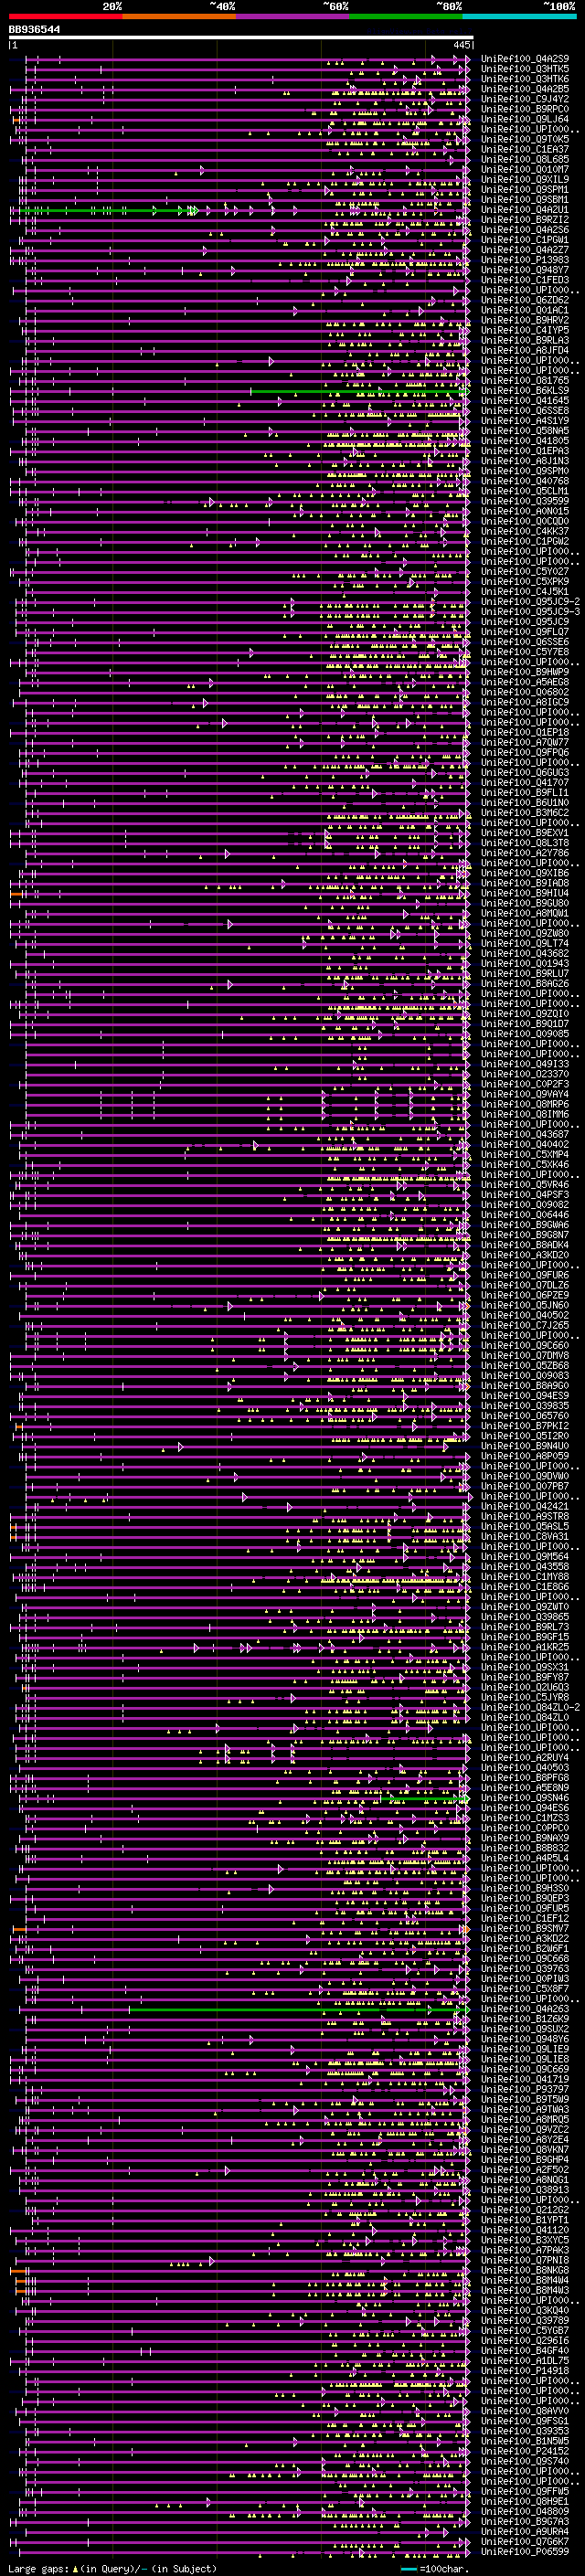Select hit UniRef100_C1EA37

pos(525,149)
